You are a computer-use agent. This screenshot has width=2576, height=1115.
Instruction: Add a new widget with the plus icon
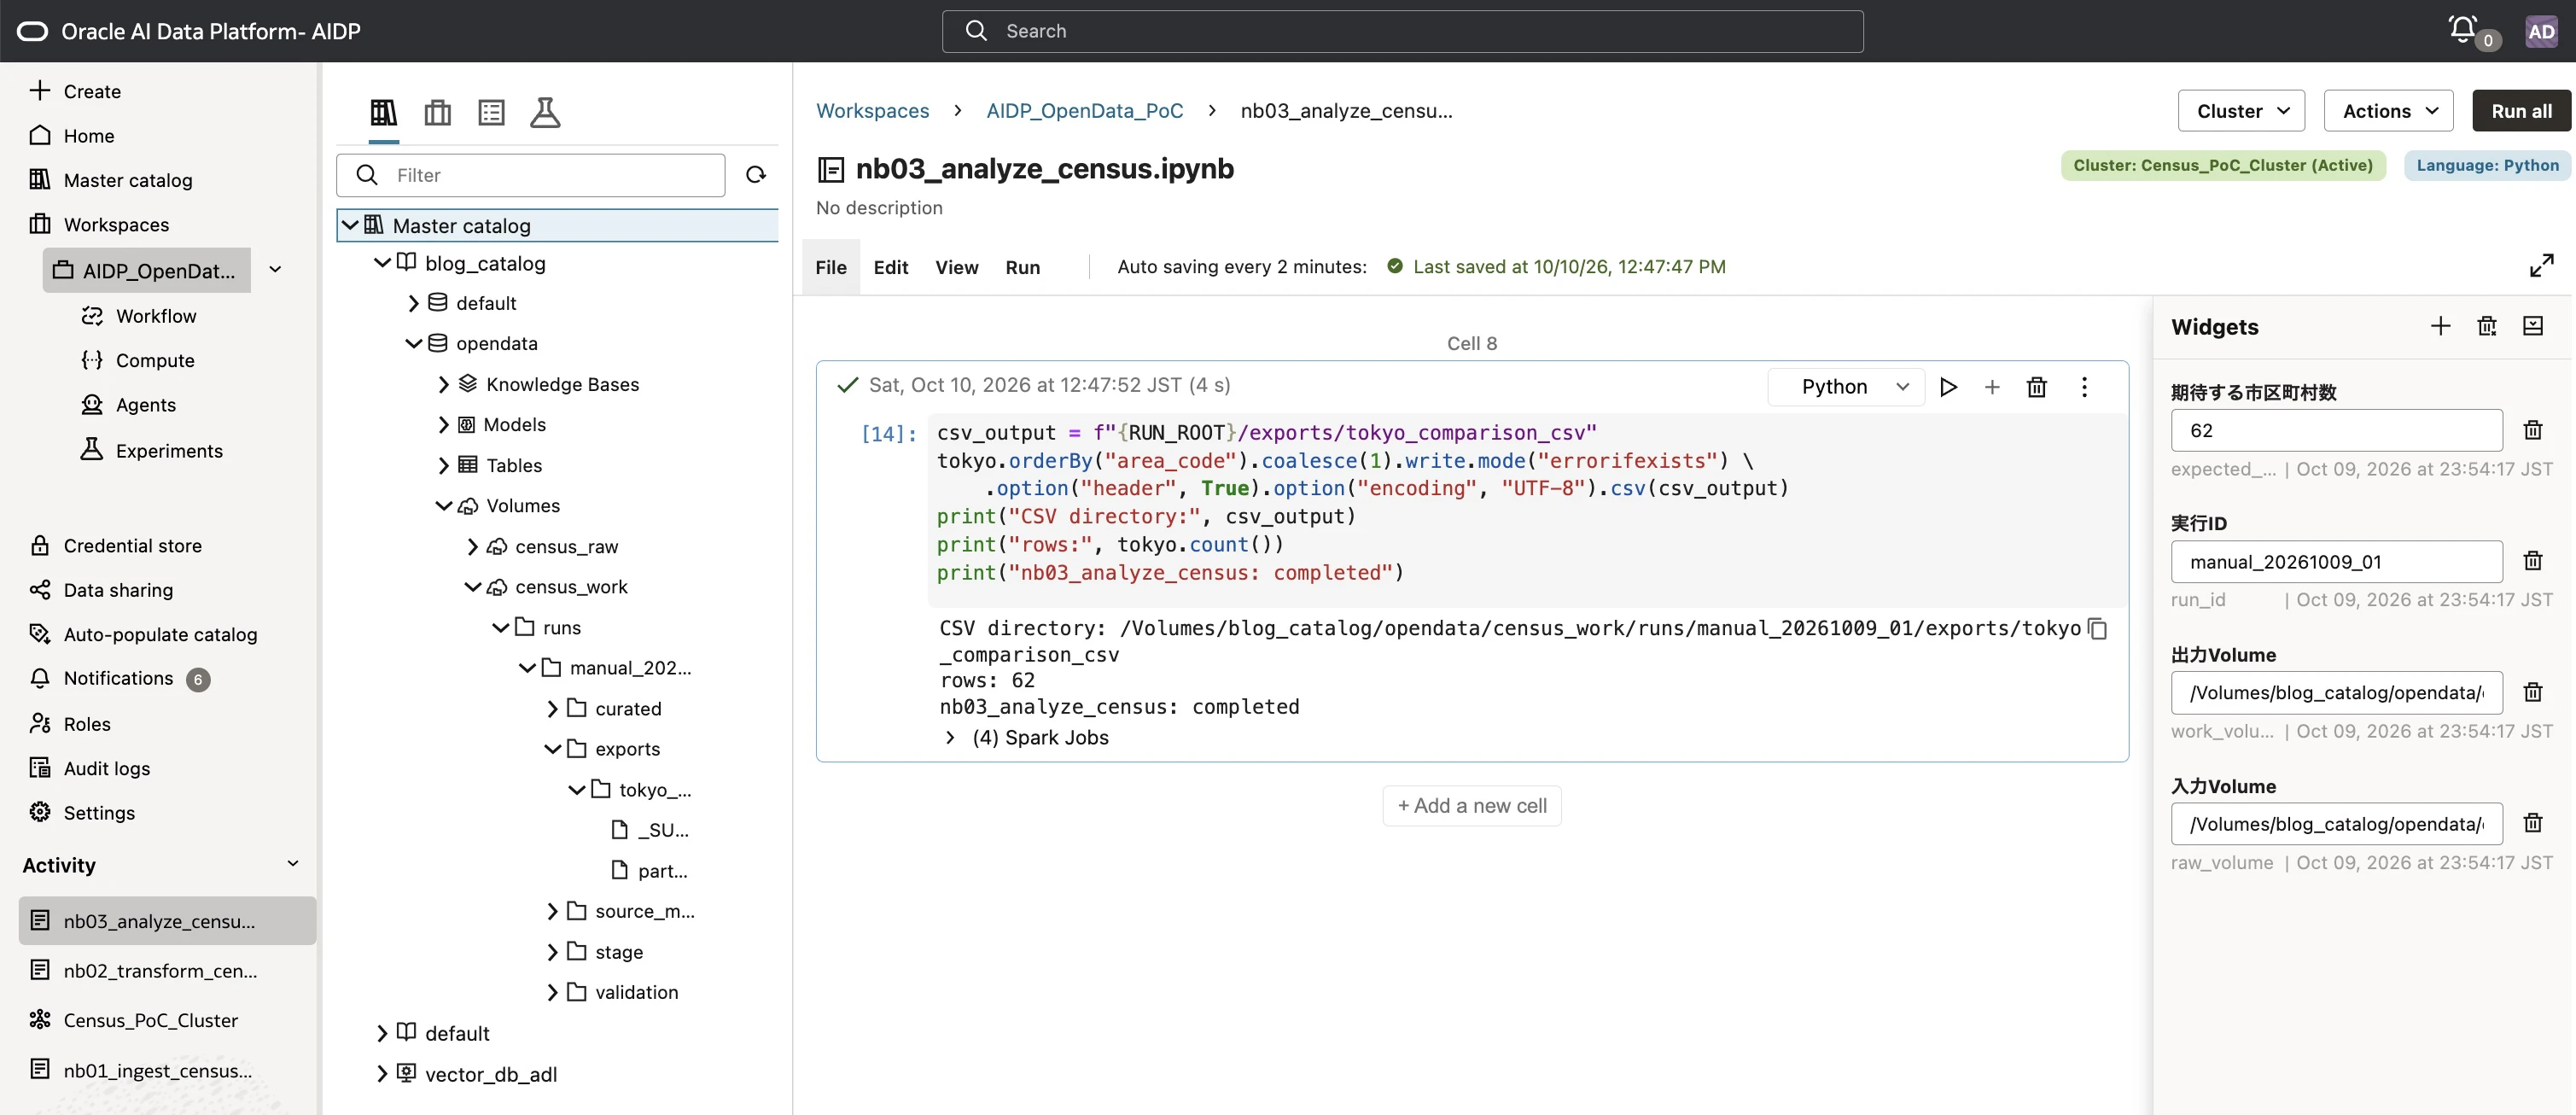pos(2440,326)
